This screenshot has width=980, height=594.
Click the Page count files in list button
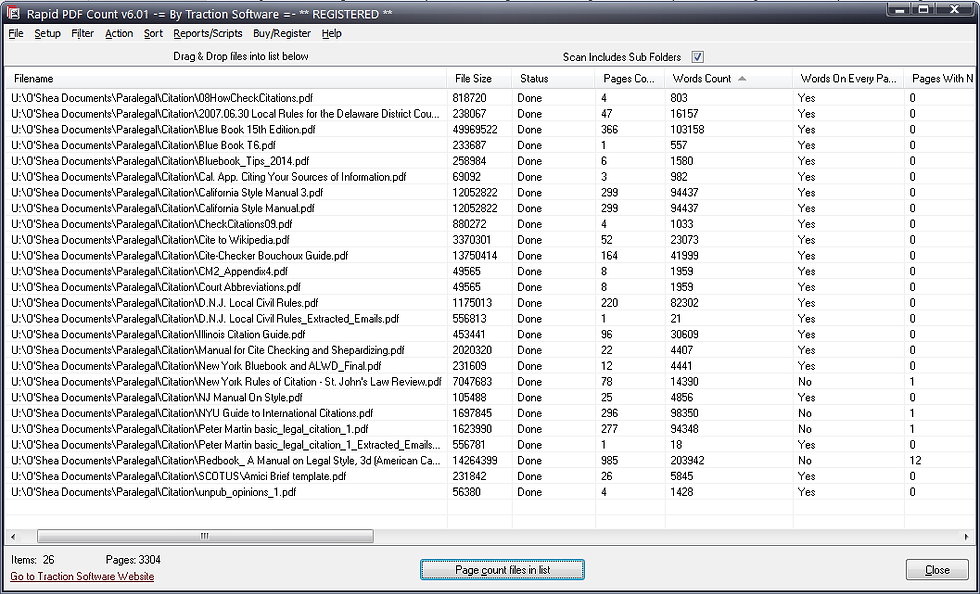pos(502,570)
